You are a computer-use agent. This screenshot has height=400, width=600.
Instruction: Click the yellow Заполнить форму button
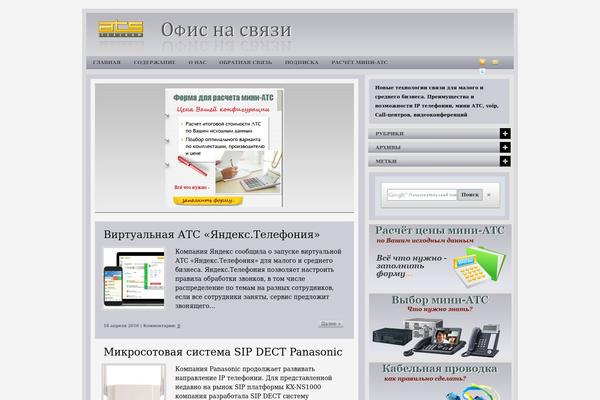click(x=208, y=201)
